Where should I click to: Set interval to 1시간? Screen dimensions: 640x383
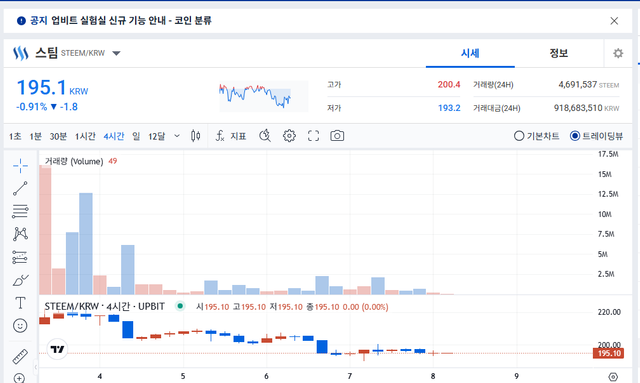(85, 136)
